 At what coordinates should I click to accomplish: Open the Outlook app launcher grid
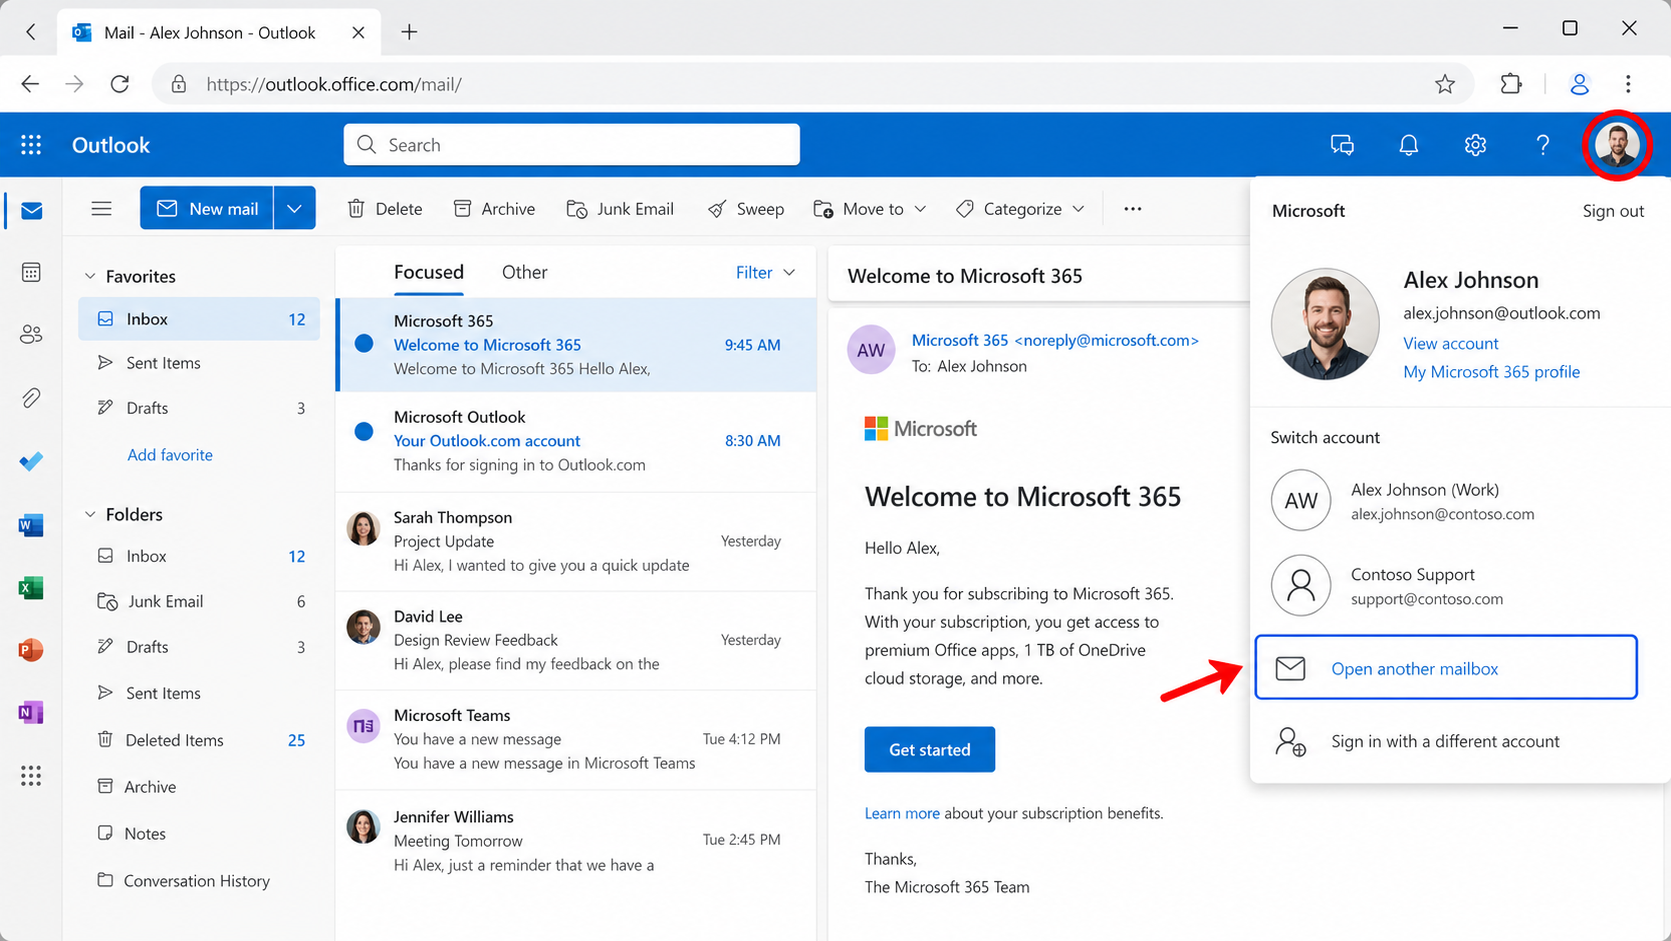(31, 145)
